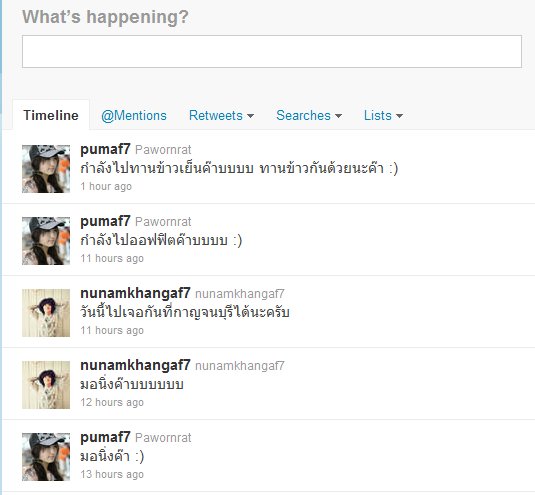535x495 pixels.
Task: Open nunamkhangaf7 username on 12 hours ago tweet
Action: (x=135, y=365)
